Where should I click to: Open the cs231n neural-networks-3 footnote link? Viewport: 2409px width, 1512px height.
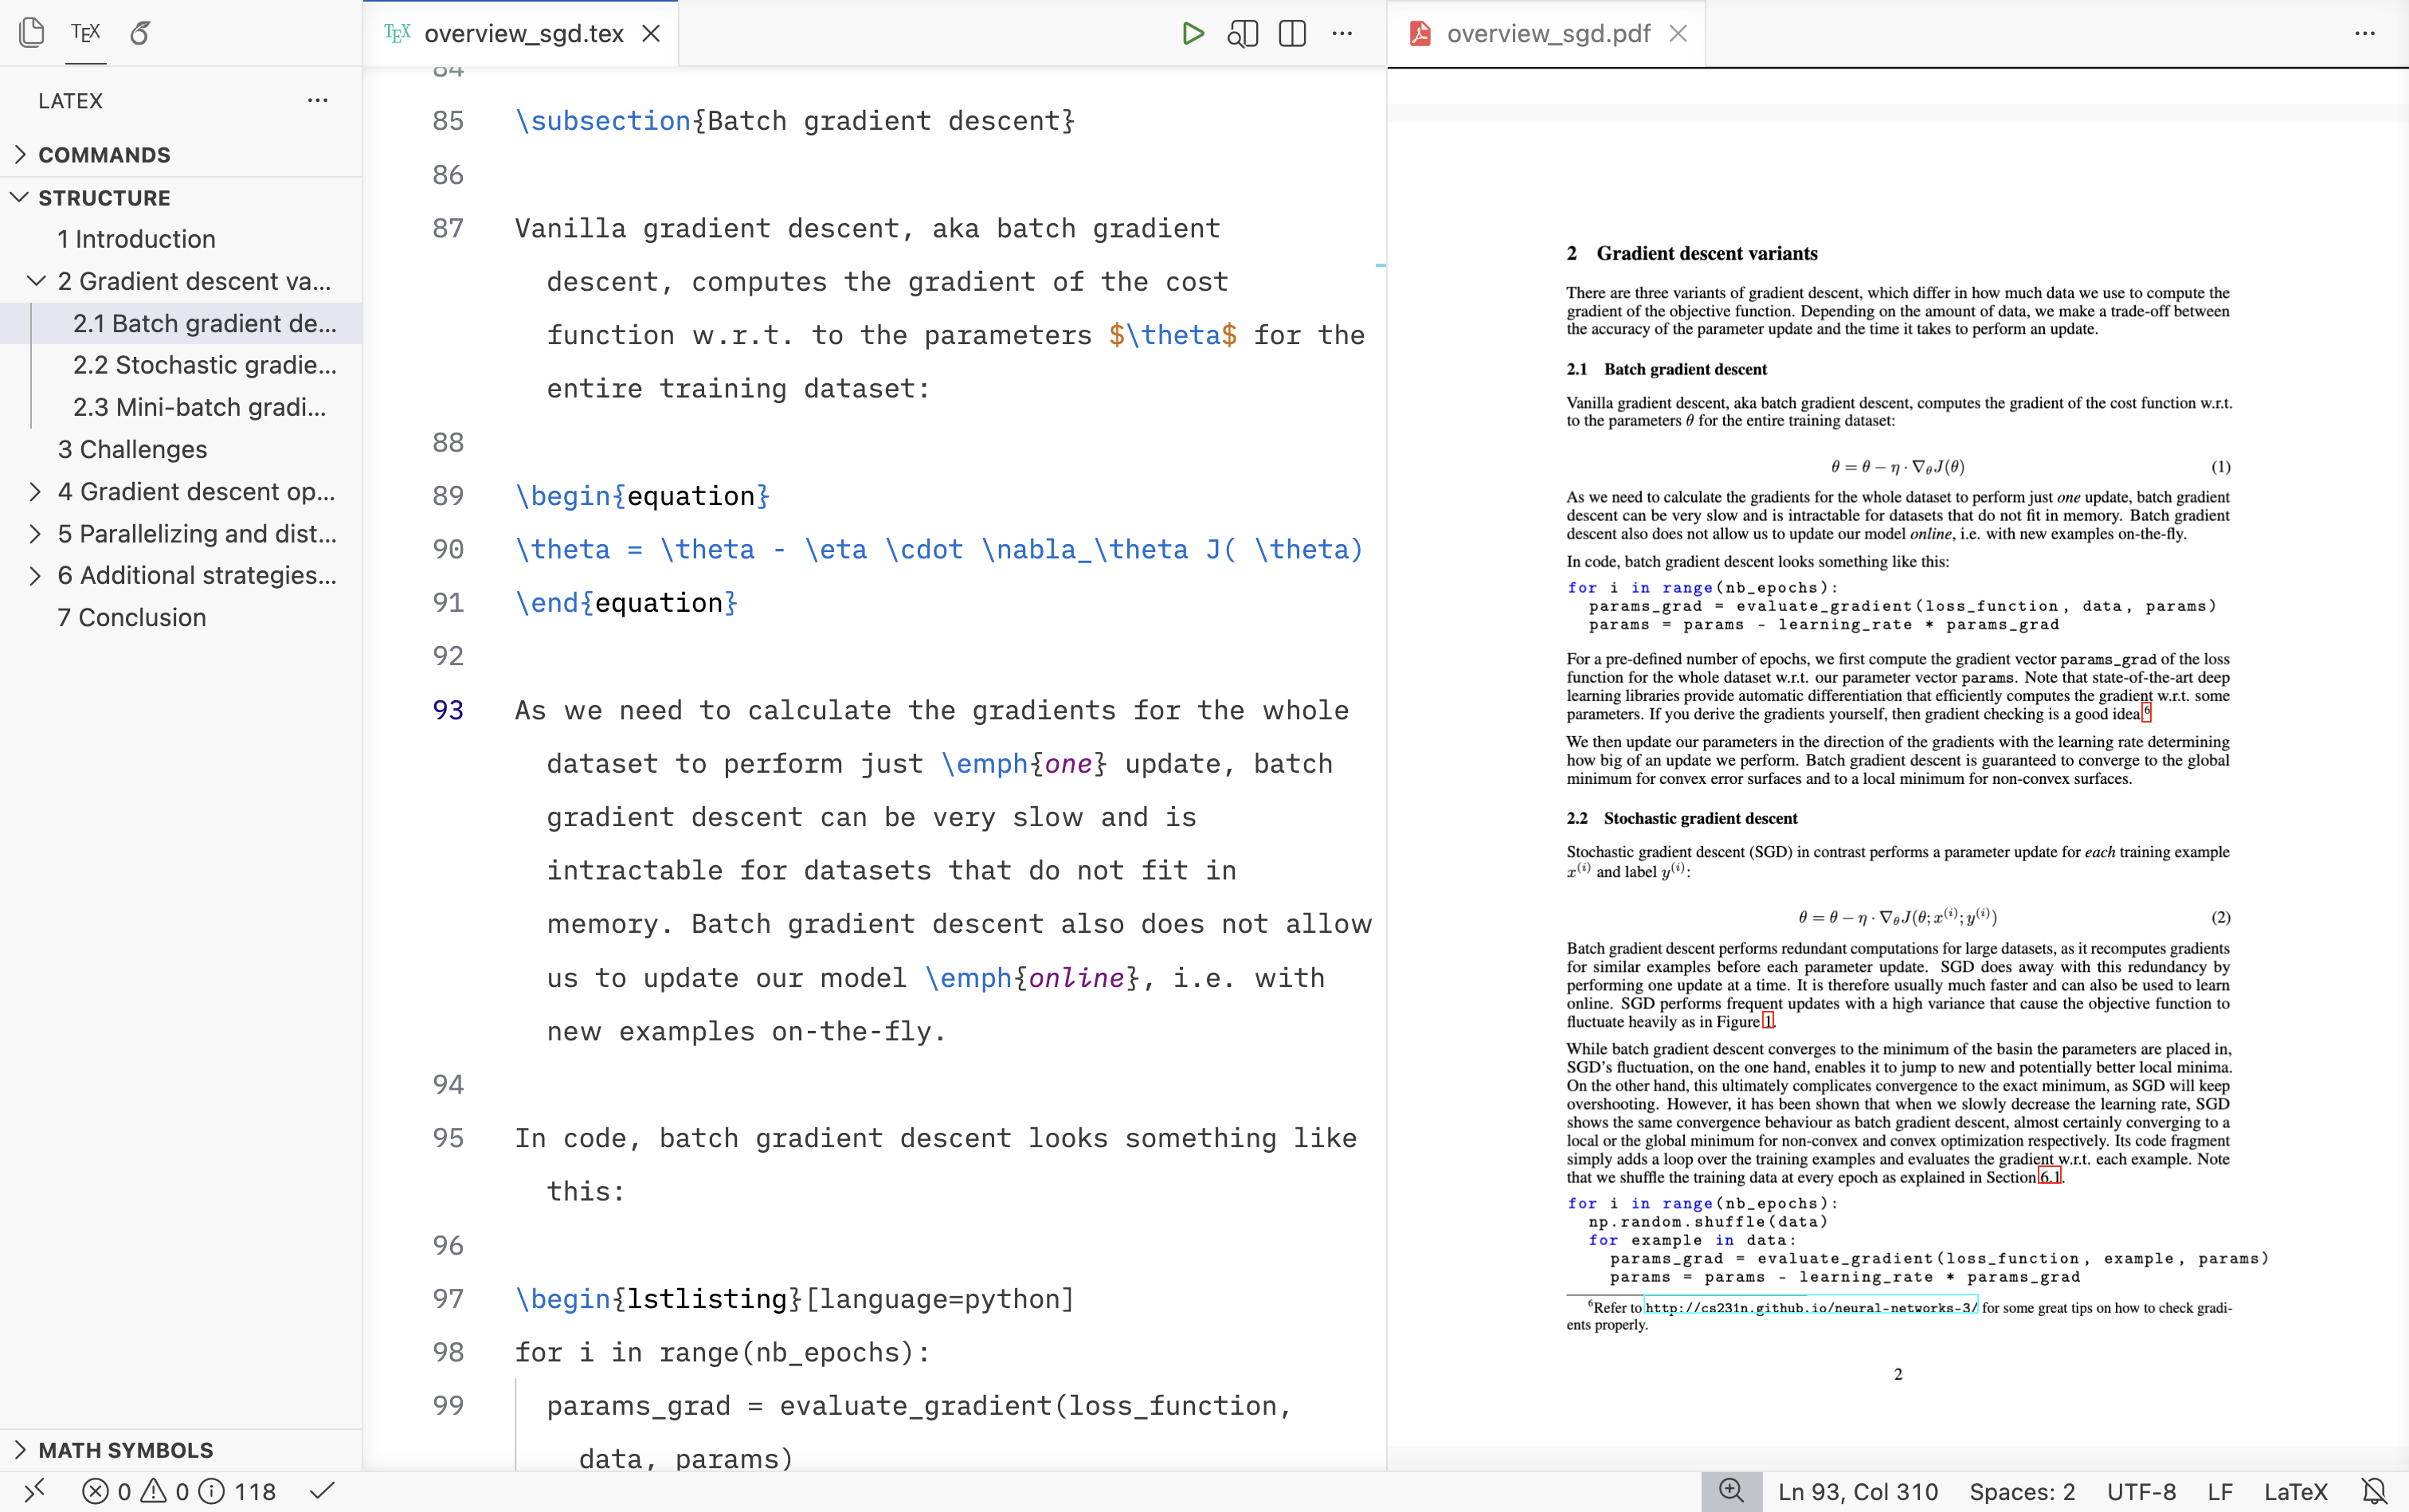tap(1810, 1307)
